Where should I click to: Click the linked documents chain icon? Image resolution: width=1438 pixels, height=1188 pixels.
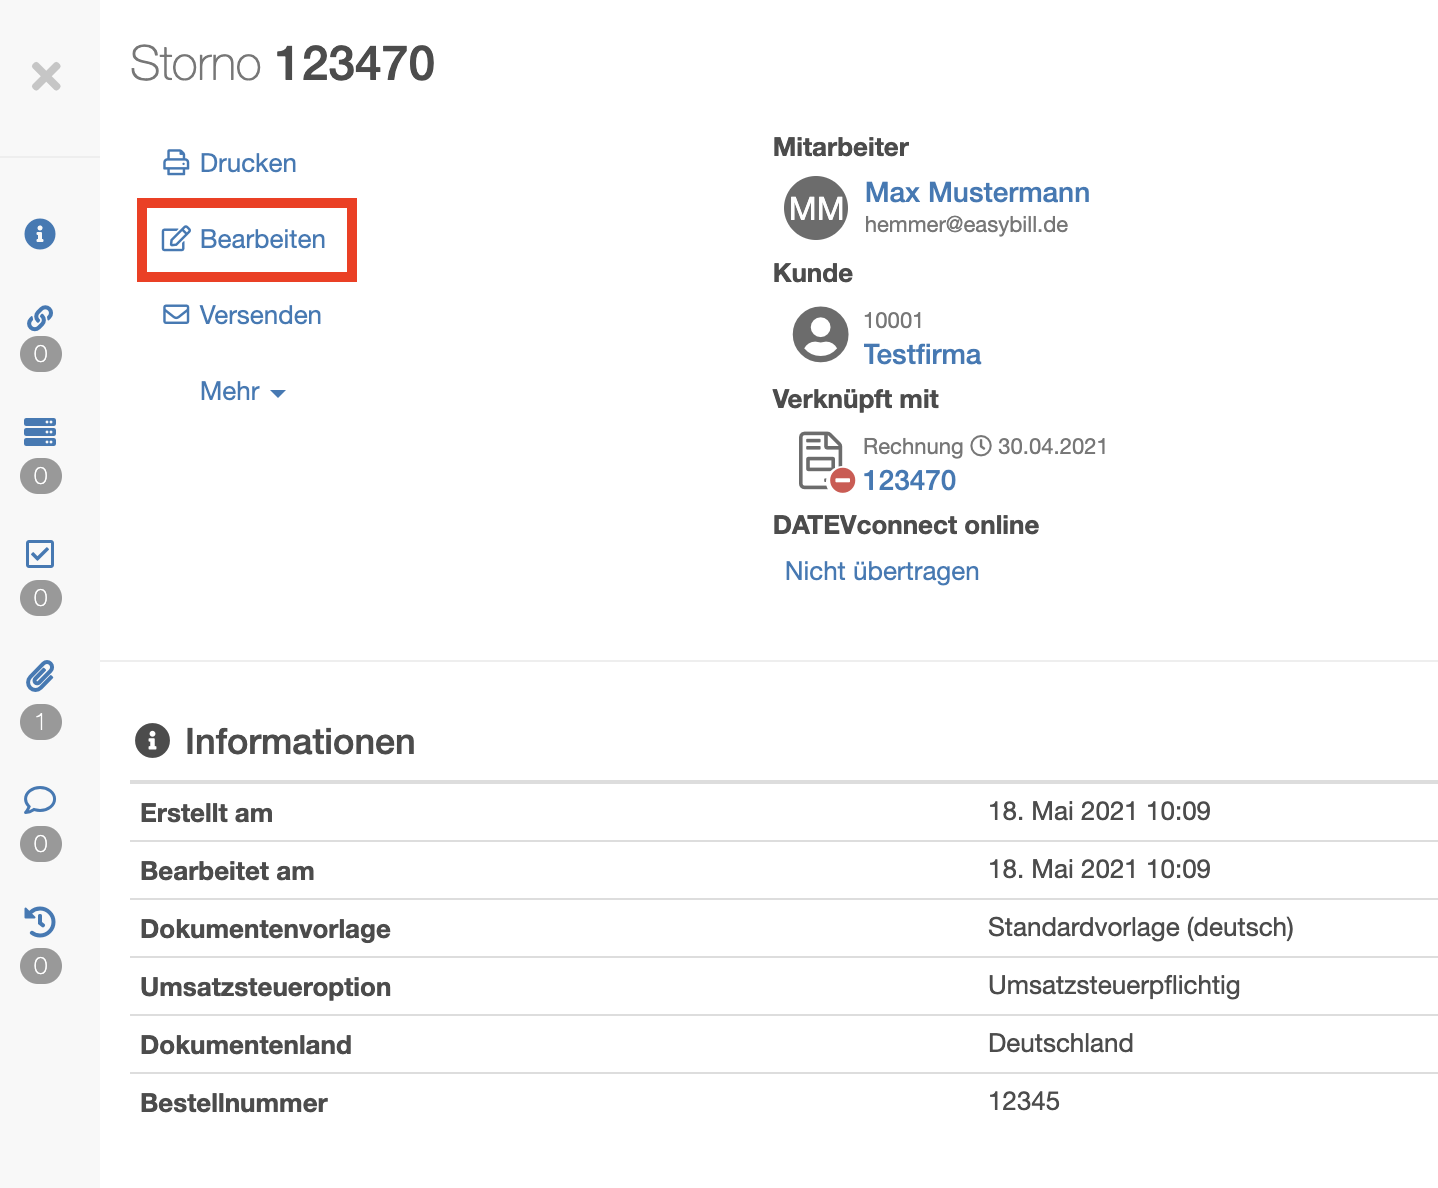click(x=40, y=318)
